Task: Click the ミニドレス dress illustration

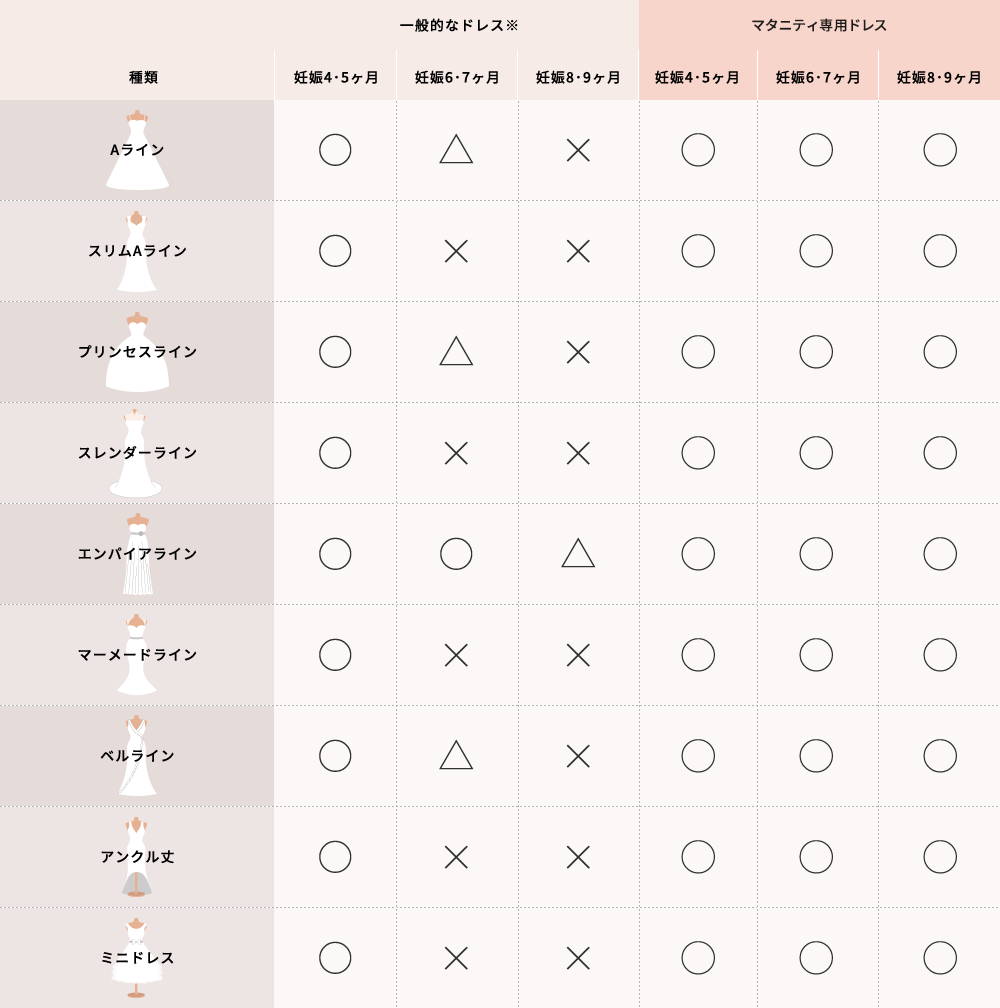Action: click(136, 958)
